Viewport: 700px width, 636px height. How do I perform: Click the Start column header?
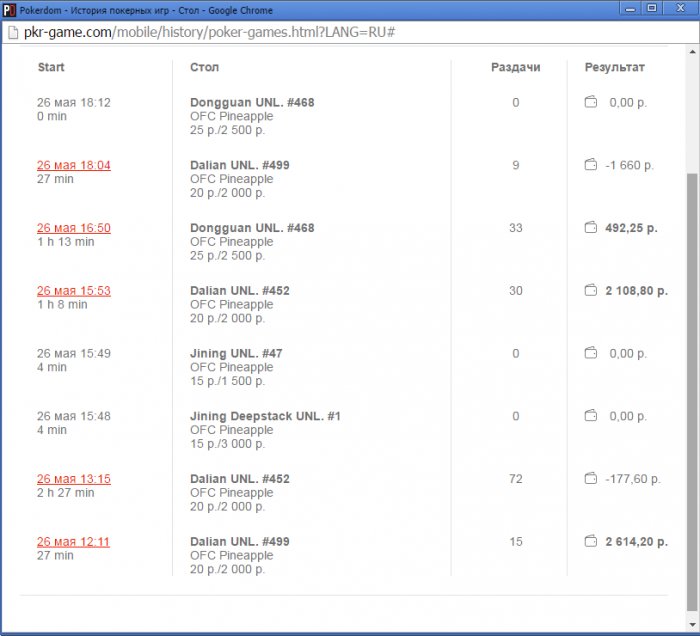coord(51,67)
